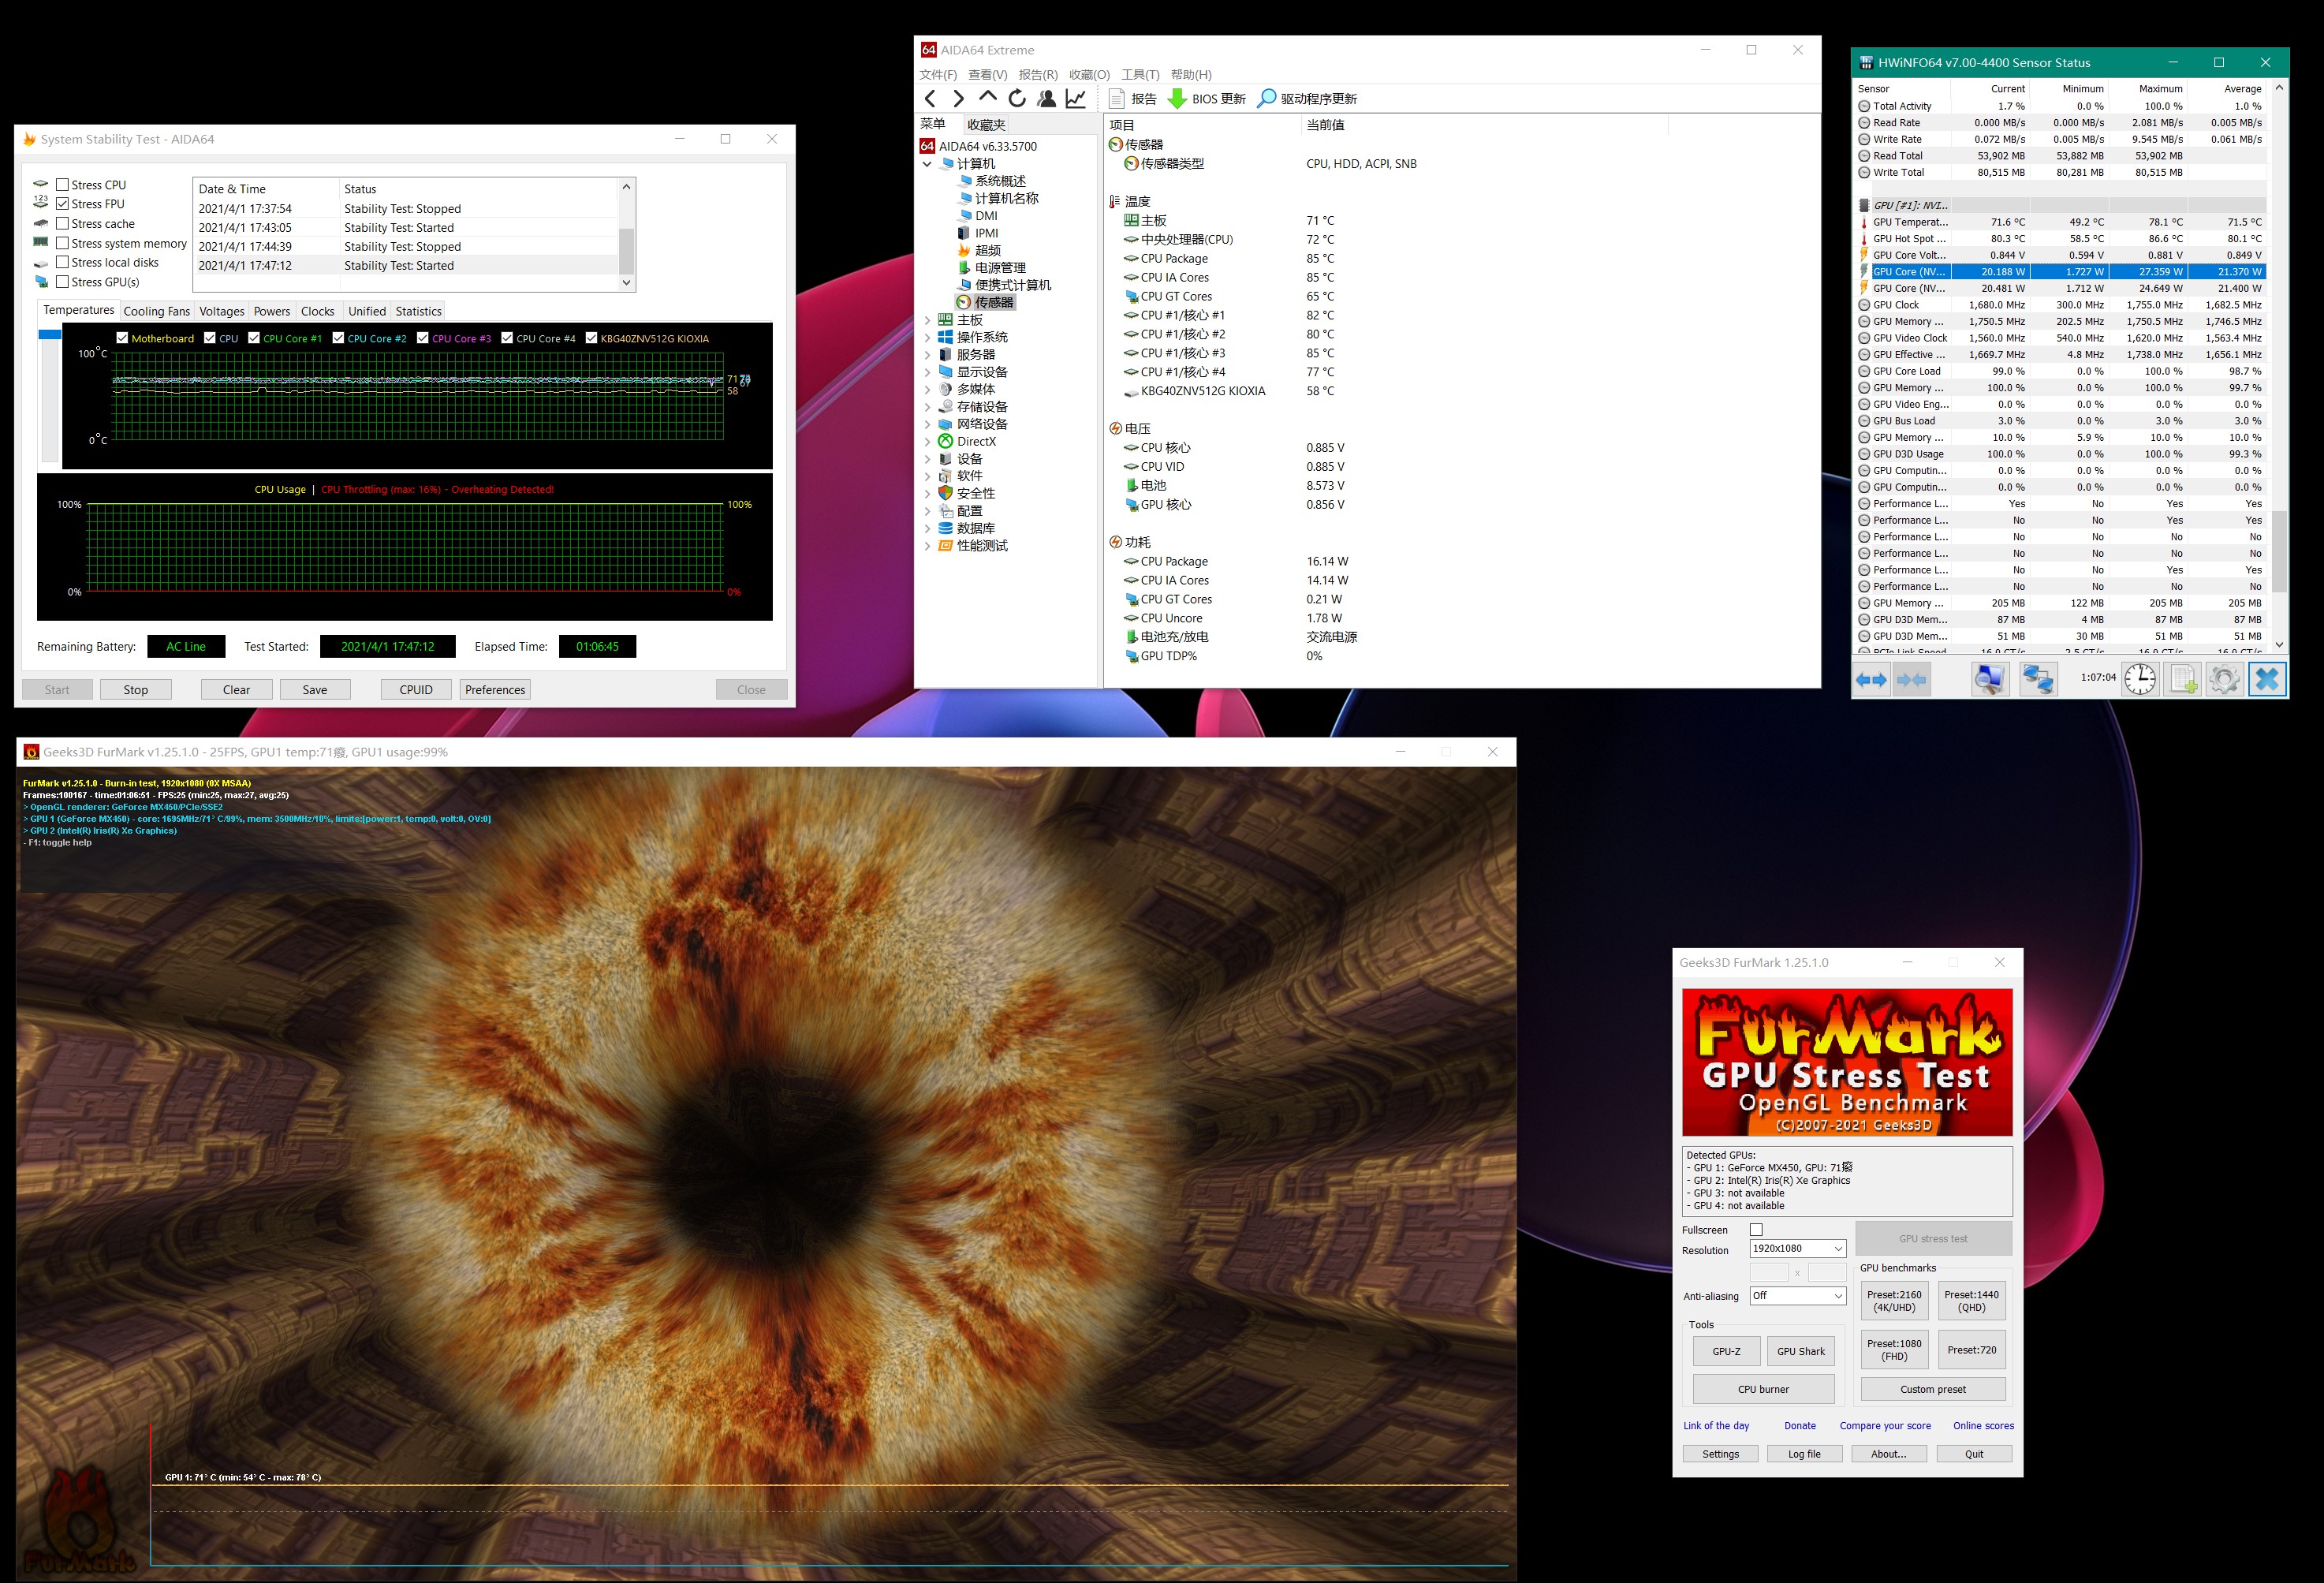This screenshot has height=1583, width=2324.
Task: Switch to the Cooling Fans tab
Action: tap(156, 311)
